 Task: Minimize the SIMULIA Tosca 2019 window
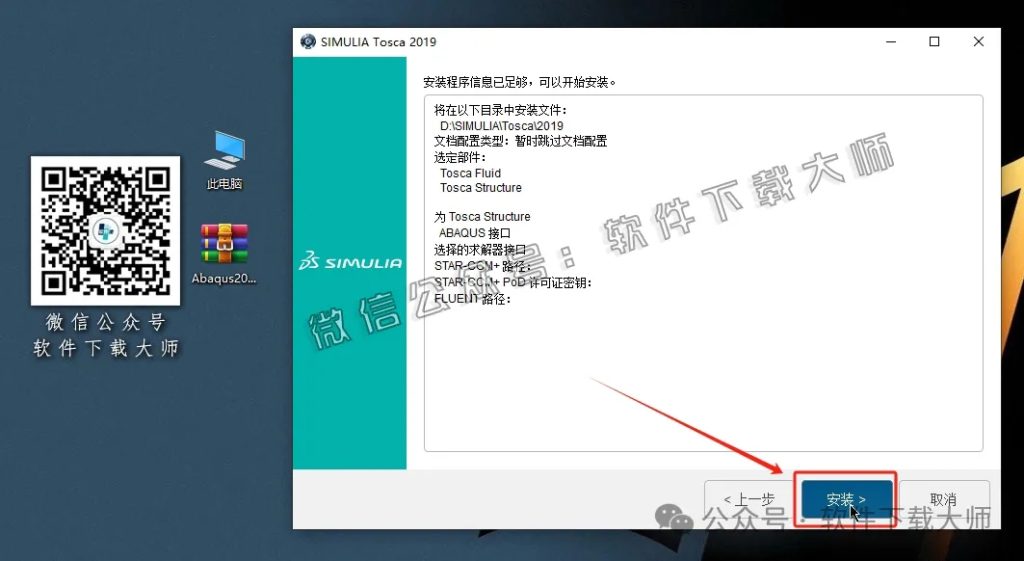coord(891,42)
